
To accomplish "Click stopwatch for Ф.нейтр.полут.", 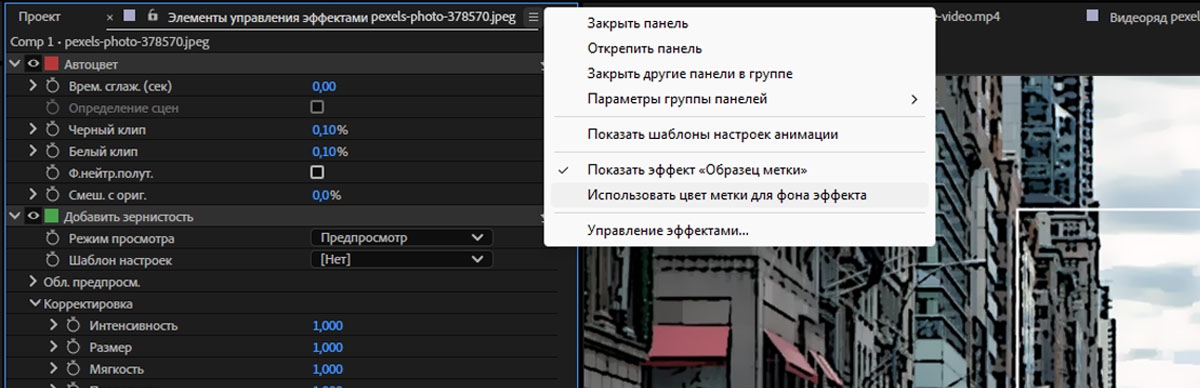I will (54, 173).
